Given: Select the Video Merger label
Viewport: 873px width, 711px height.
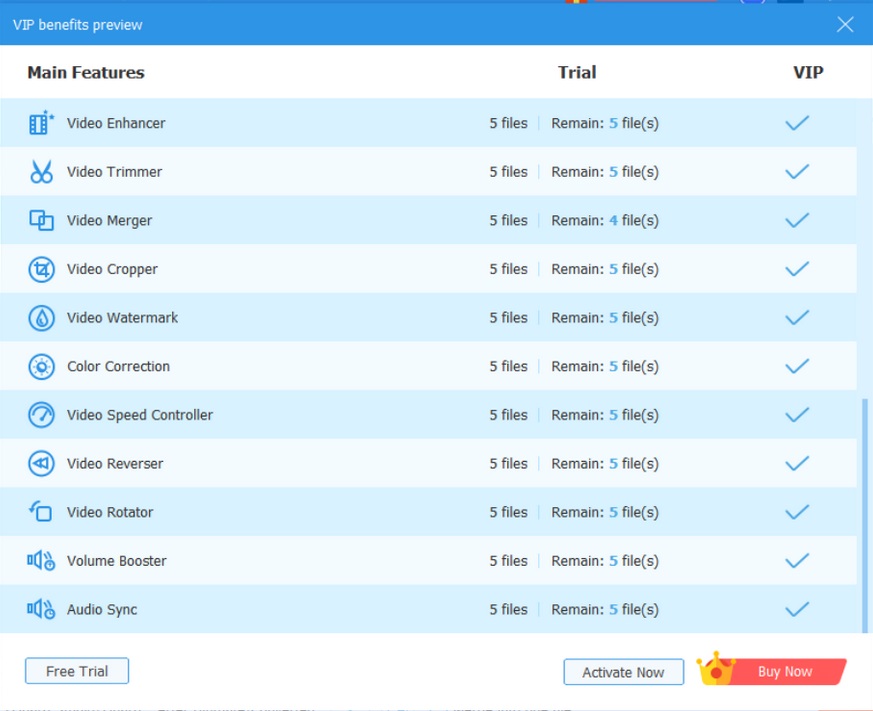Looking at the screenshot, I should 109,220.
